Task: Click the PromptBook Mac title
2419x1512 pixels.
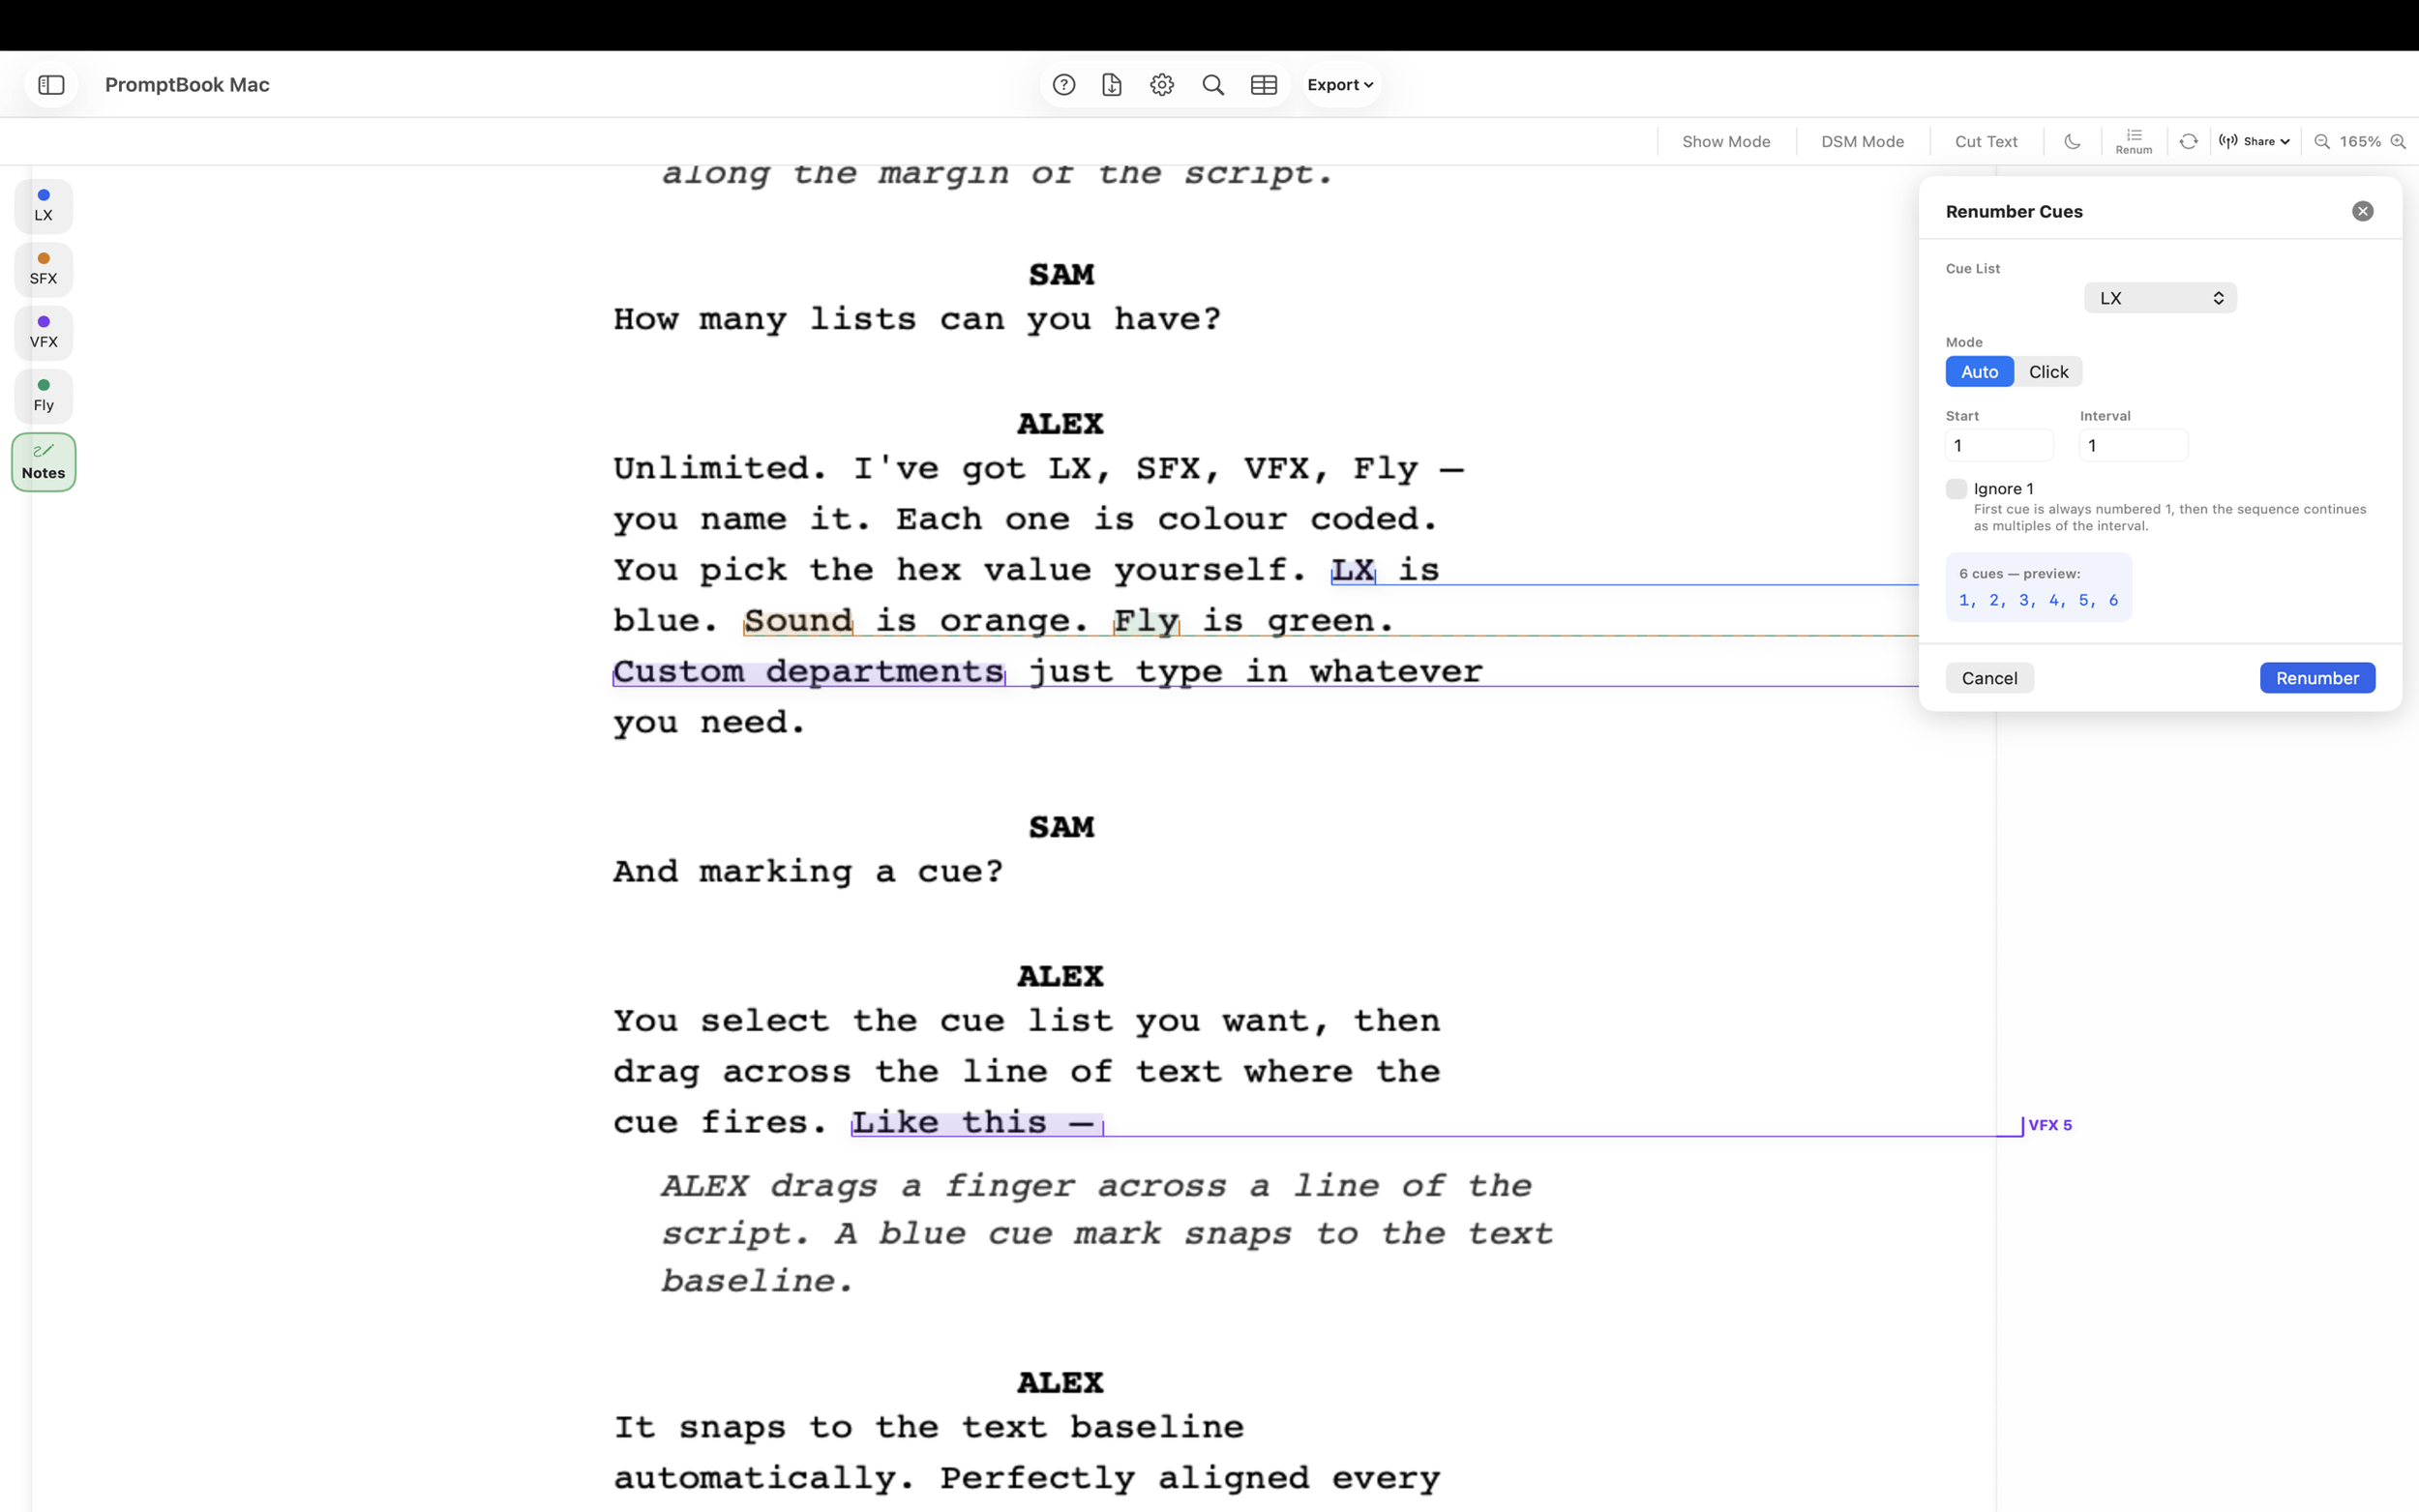Action: (x=187, y=85)
